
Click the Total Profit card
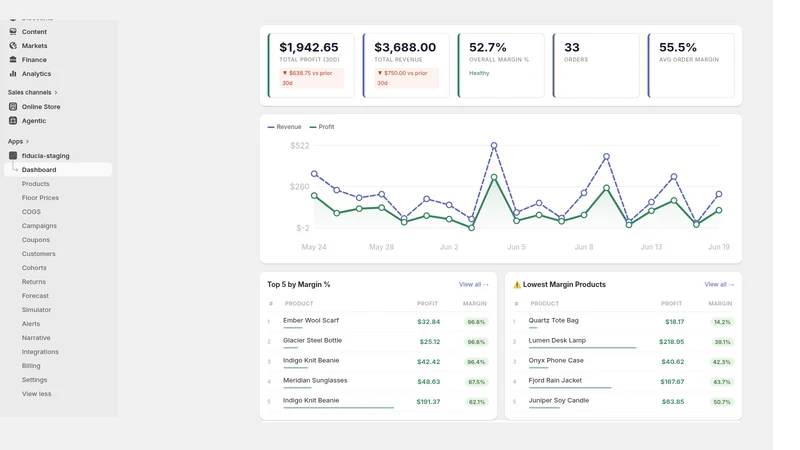pyautogui.click(x=311, y=65)
